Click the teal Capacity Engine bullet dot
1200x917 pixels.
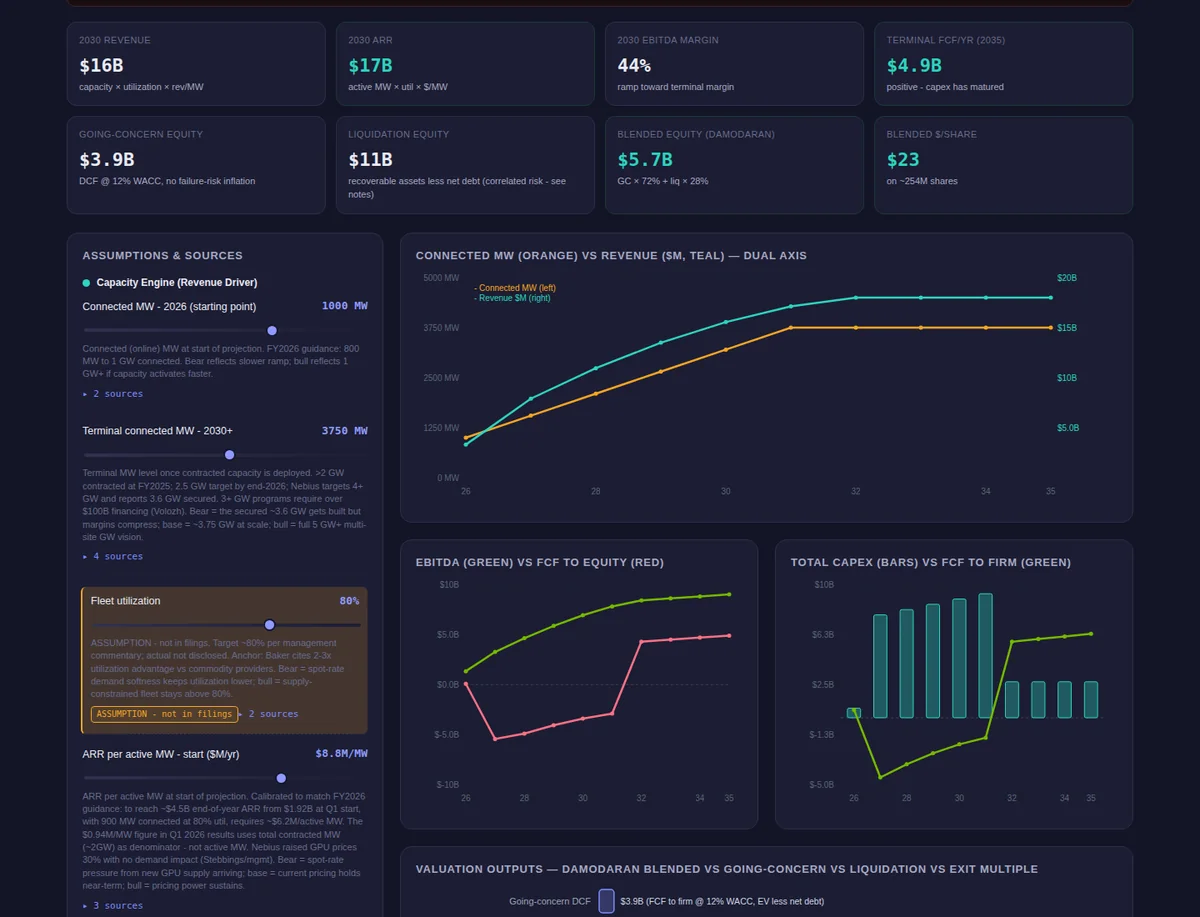tap(86, 283)
